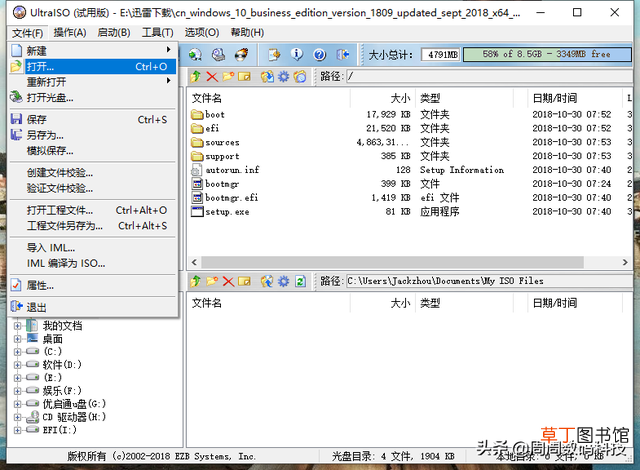Click the local 路径 field with My ISO Files
This screenshot has width=640, height=470.
click(489, 281)
